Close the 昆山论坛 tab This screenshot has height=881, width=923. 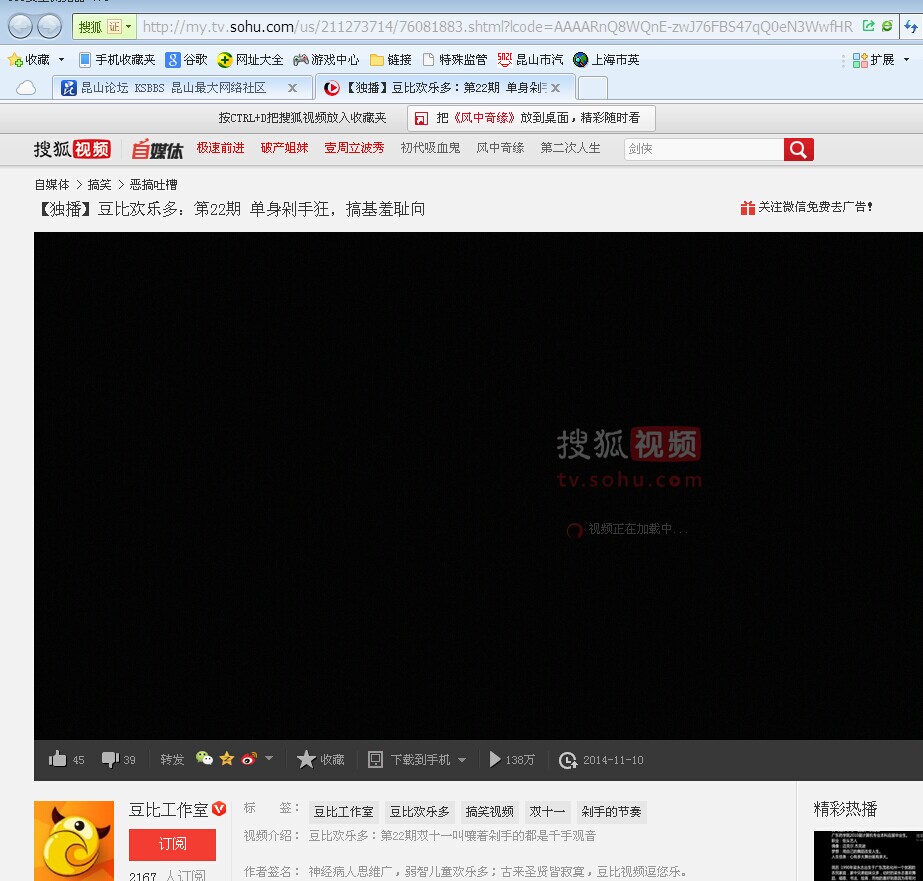292,88
